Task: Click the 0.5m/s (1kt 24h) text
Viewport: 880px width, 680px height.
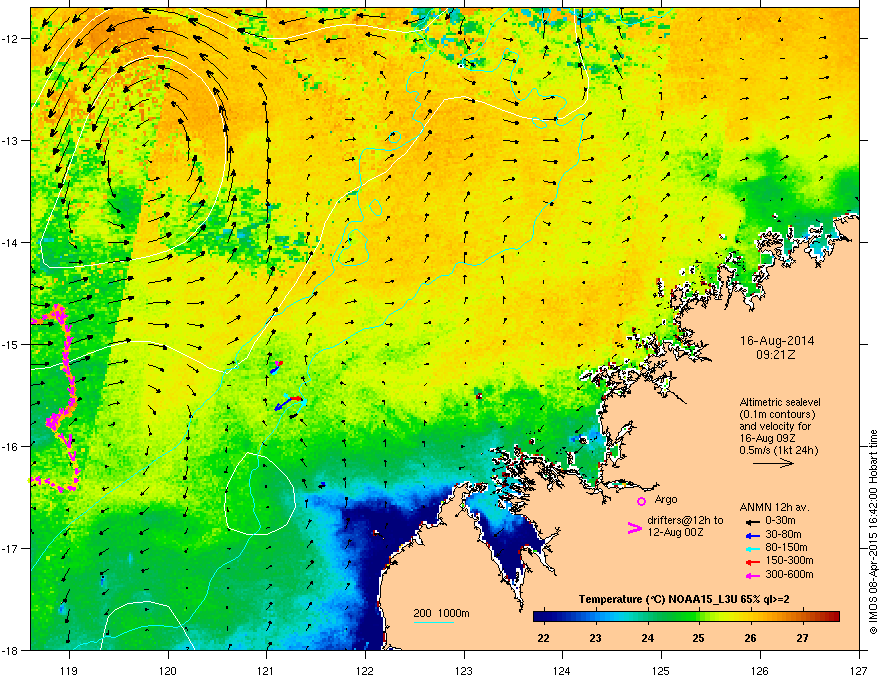Action: click(x=778, y=450)
